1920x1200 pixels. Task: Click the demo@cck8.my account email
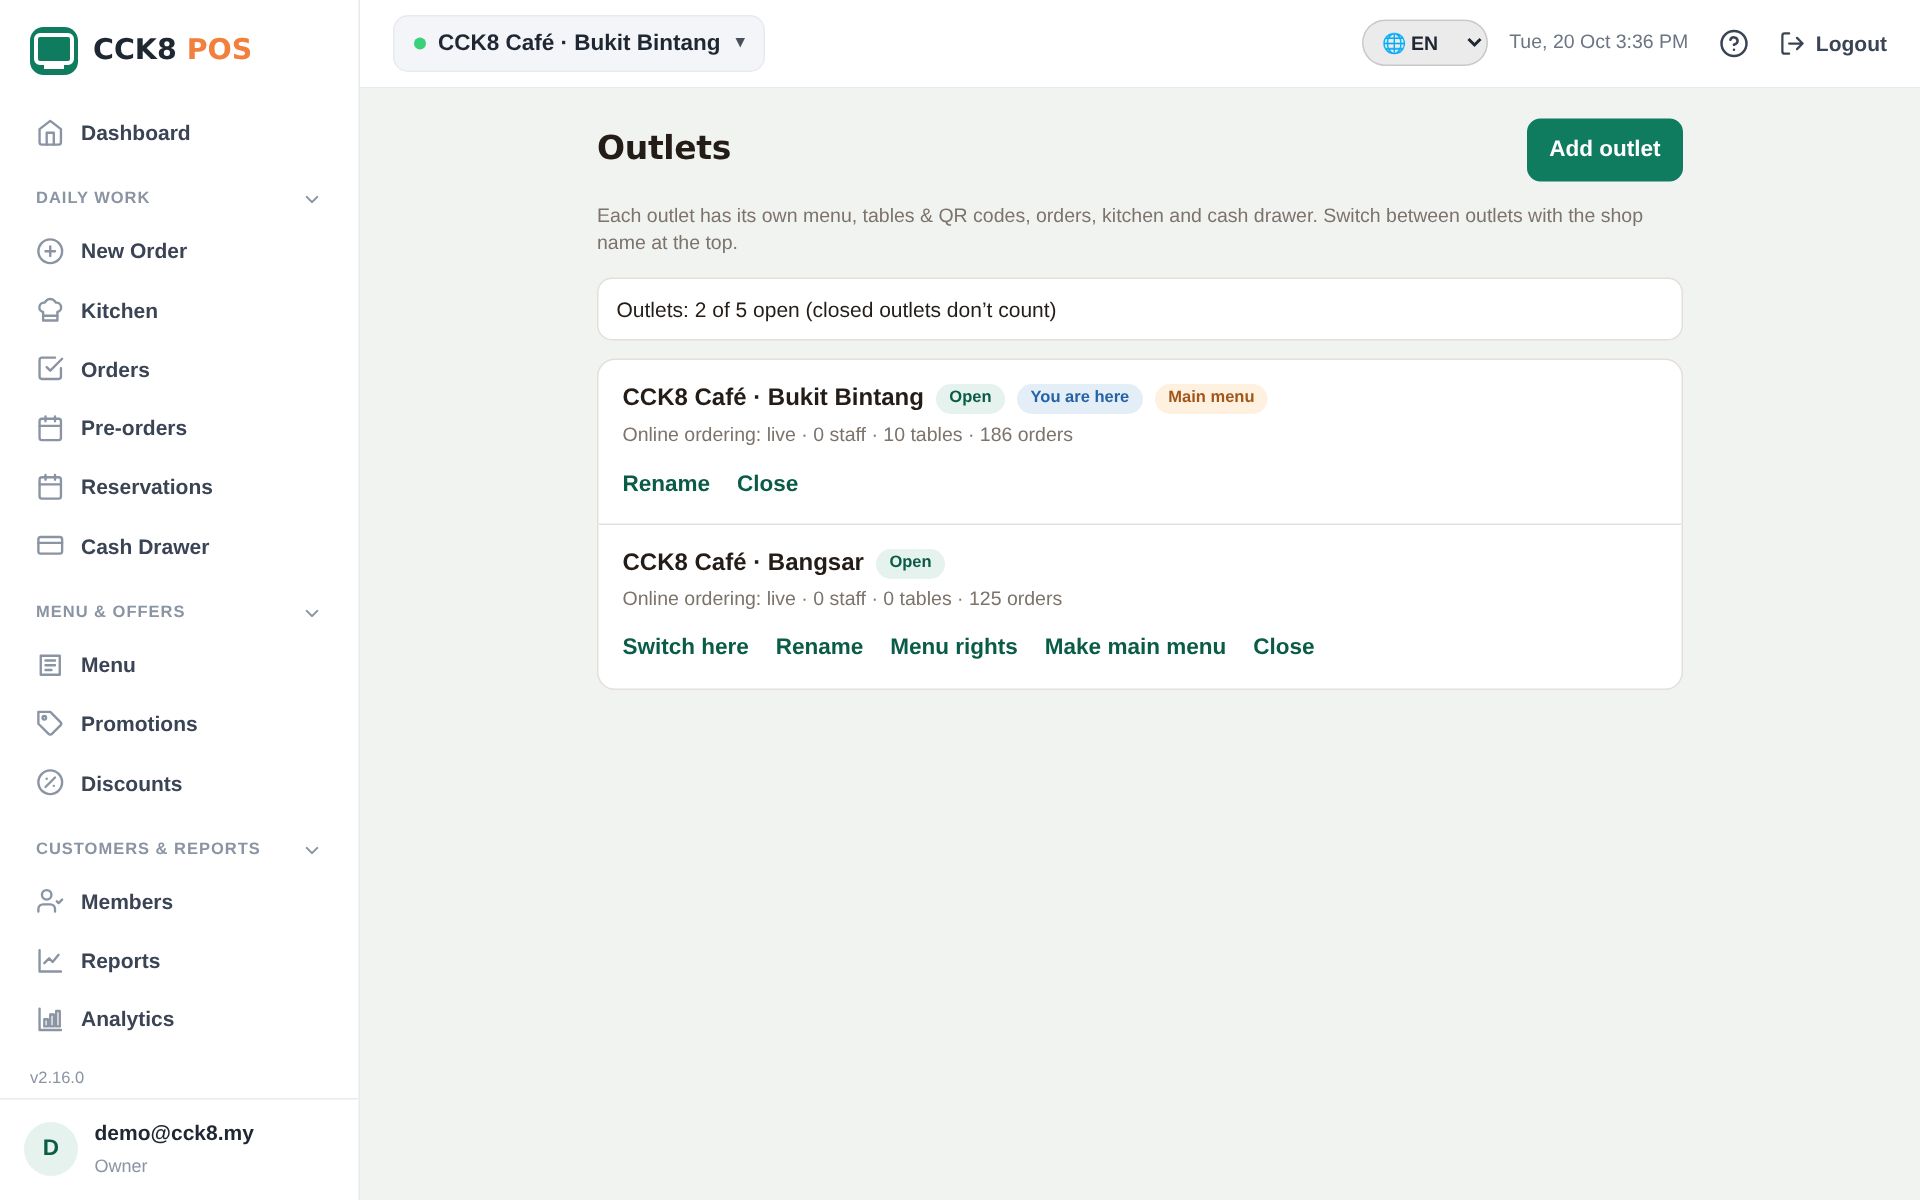click(174, 1133)
